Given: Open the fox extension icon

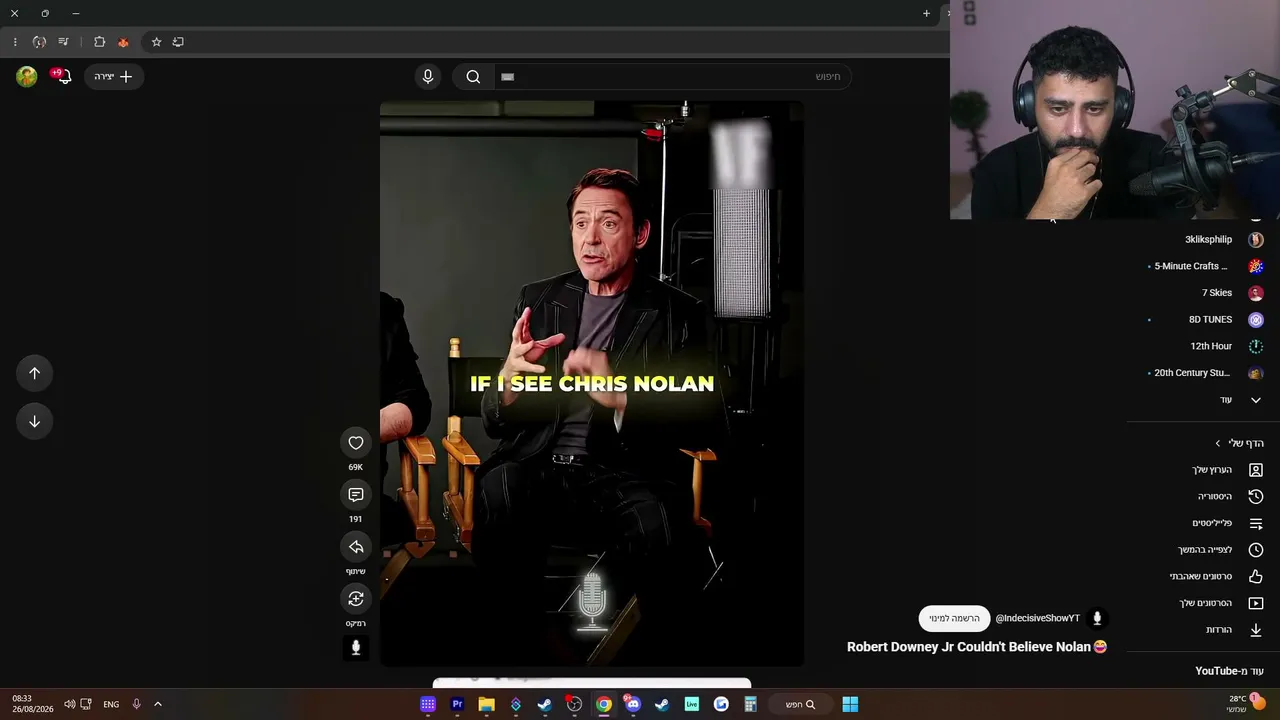Looking at the screenshot, I should 123,42.
